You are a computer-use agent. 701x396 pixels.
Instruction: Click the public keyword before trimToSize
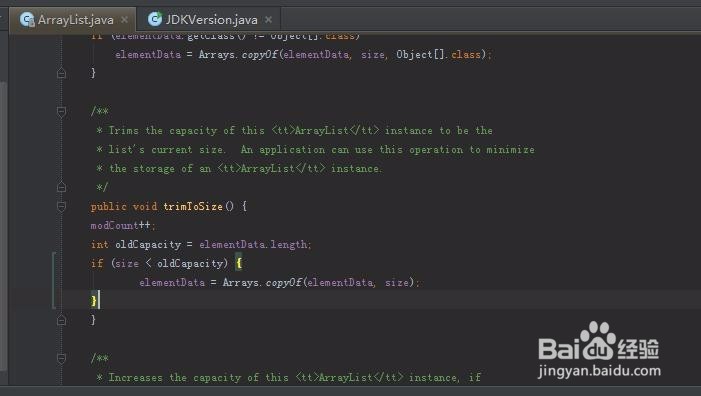[x=109, y=206]
